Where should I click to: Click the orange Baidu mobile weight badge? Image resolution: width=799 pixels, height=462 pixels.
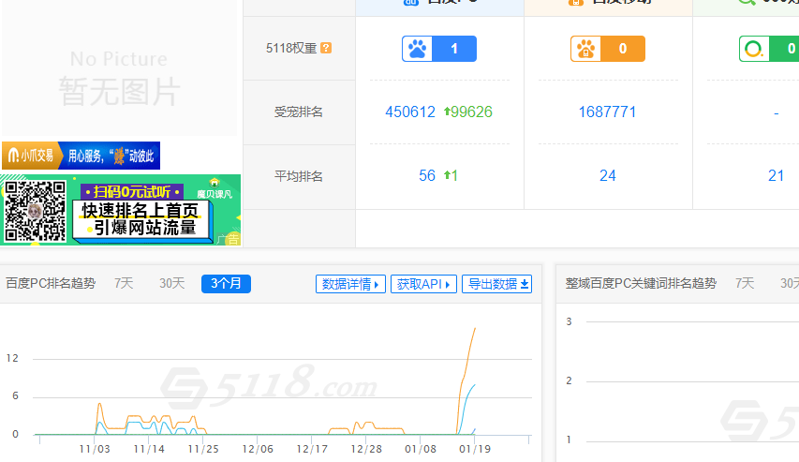[607, 48]
